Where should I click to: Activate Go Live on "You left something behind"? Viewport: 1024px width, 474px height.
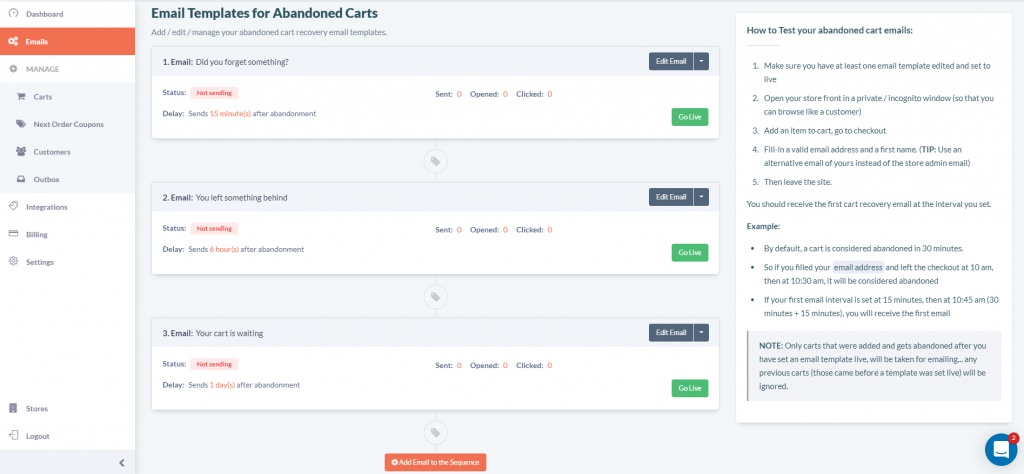click(x=690, y=253)
